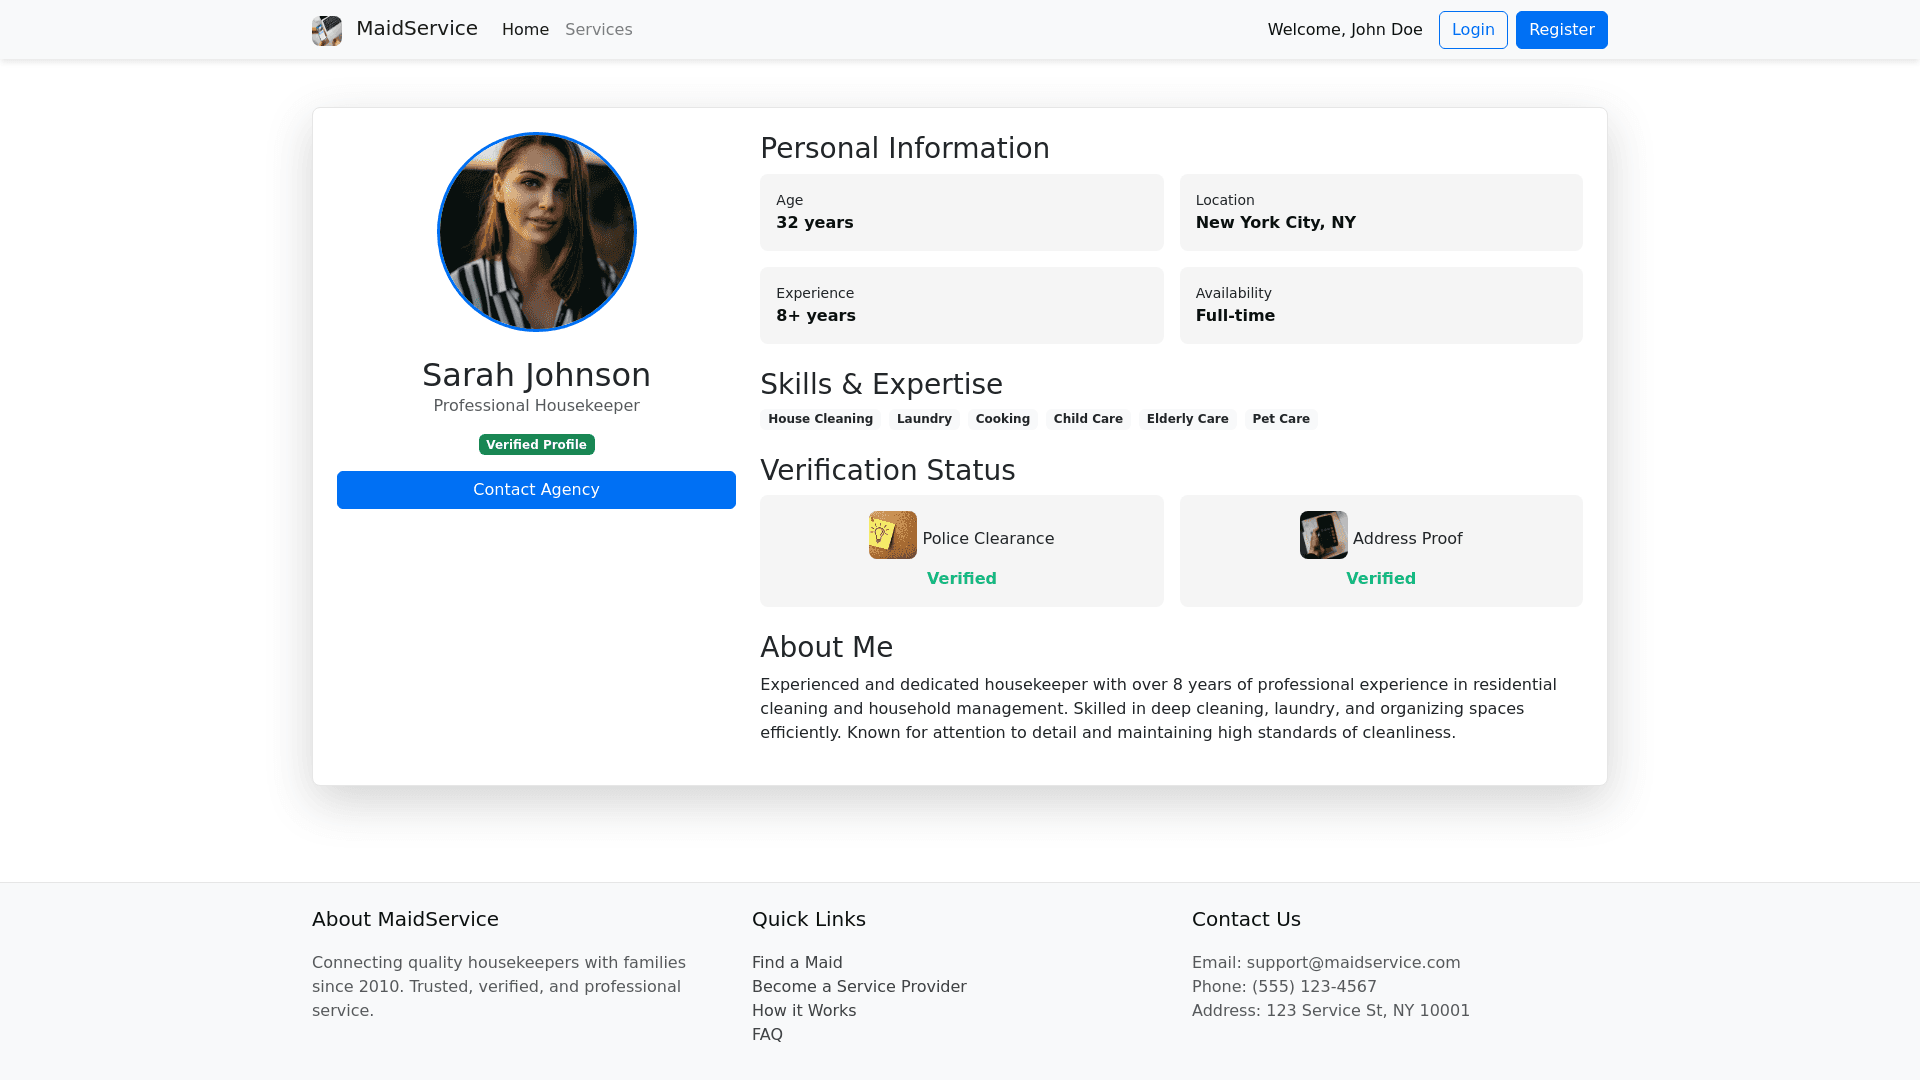
Task: Click Sarah Johnson's profile photo
Action: (537, 232)
